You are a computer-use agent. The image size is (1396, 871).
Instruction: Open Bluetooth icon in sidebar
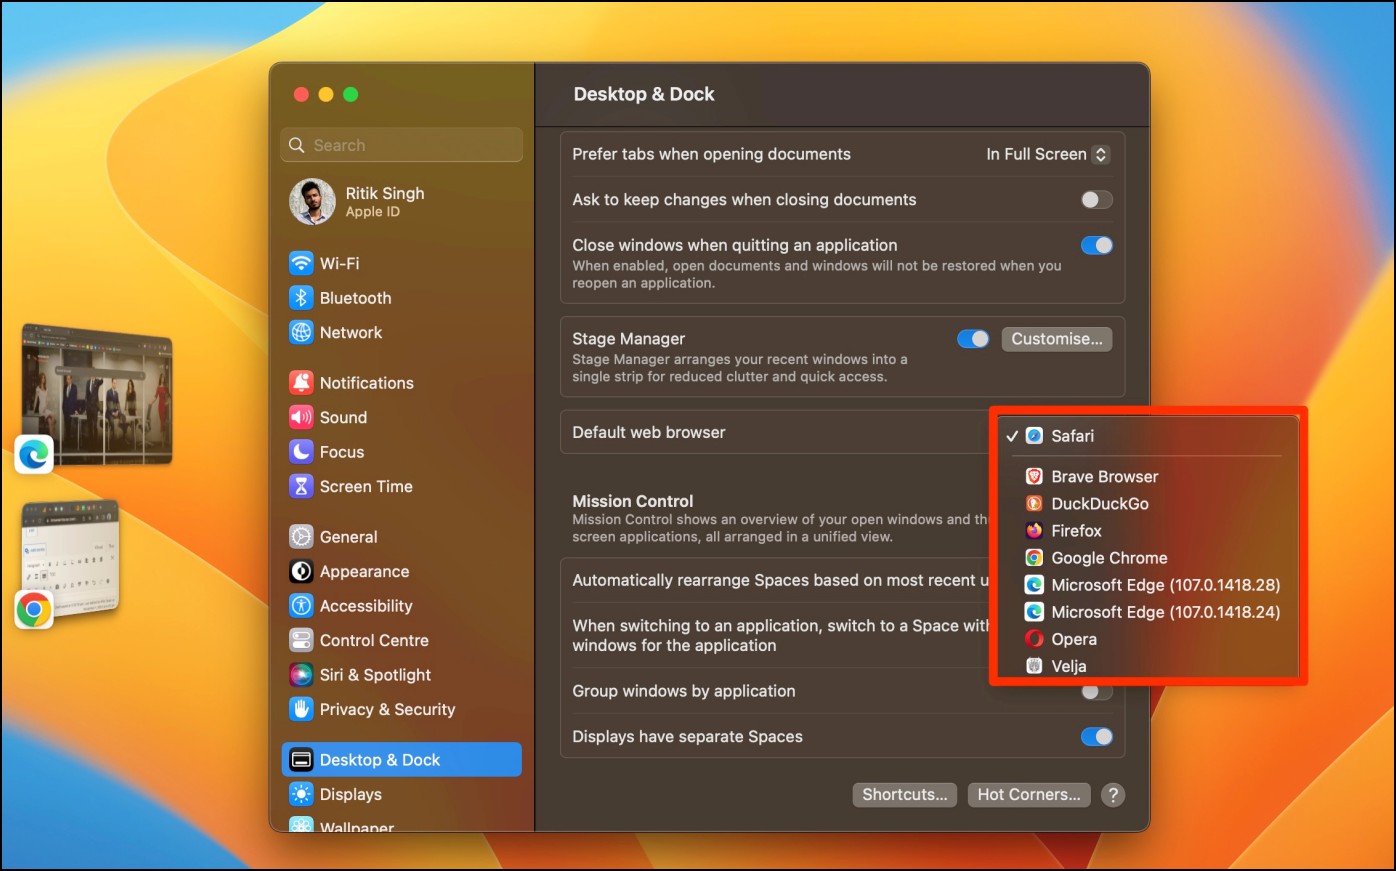pyautogui.click(x=301, y=298)
